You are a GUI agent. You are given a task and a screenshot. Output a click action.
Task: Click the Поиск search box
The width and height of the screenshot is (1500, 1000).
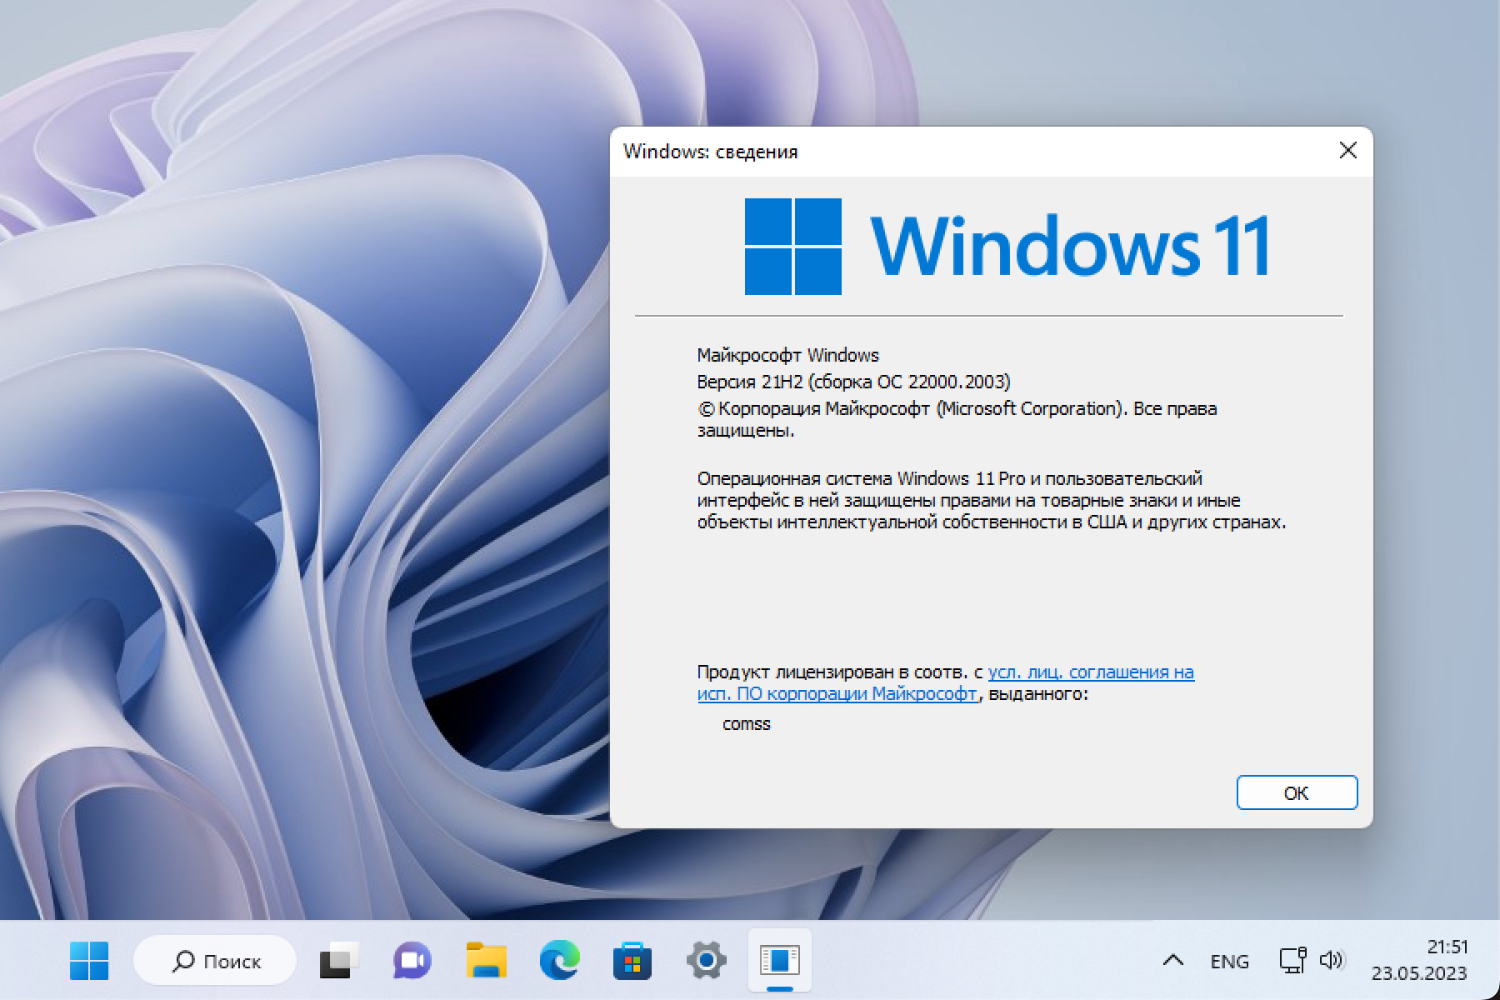pyautogui.click(x=215, y=961)
